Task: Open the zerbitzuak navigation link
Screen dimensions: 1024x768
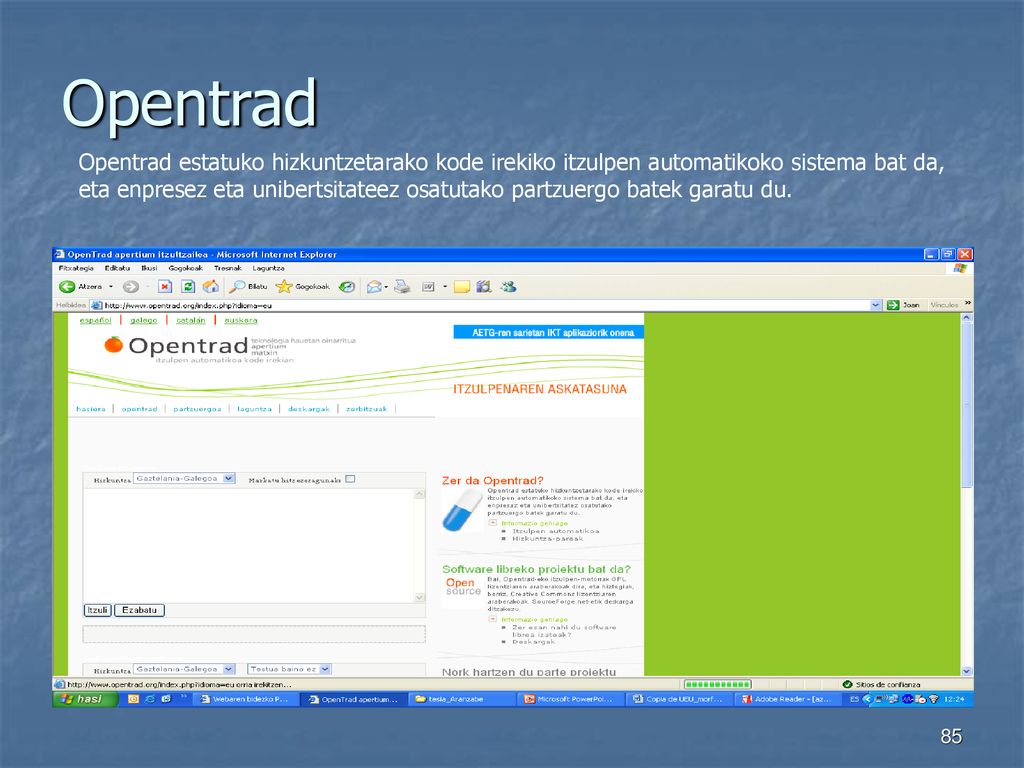Action: point(366,409)
